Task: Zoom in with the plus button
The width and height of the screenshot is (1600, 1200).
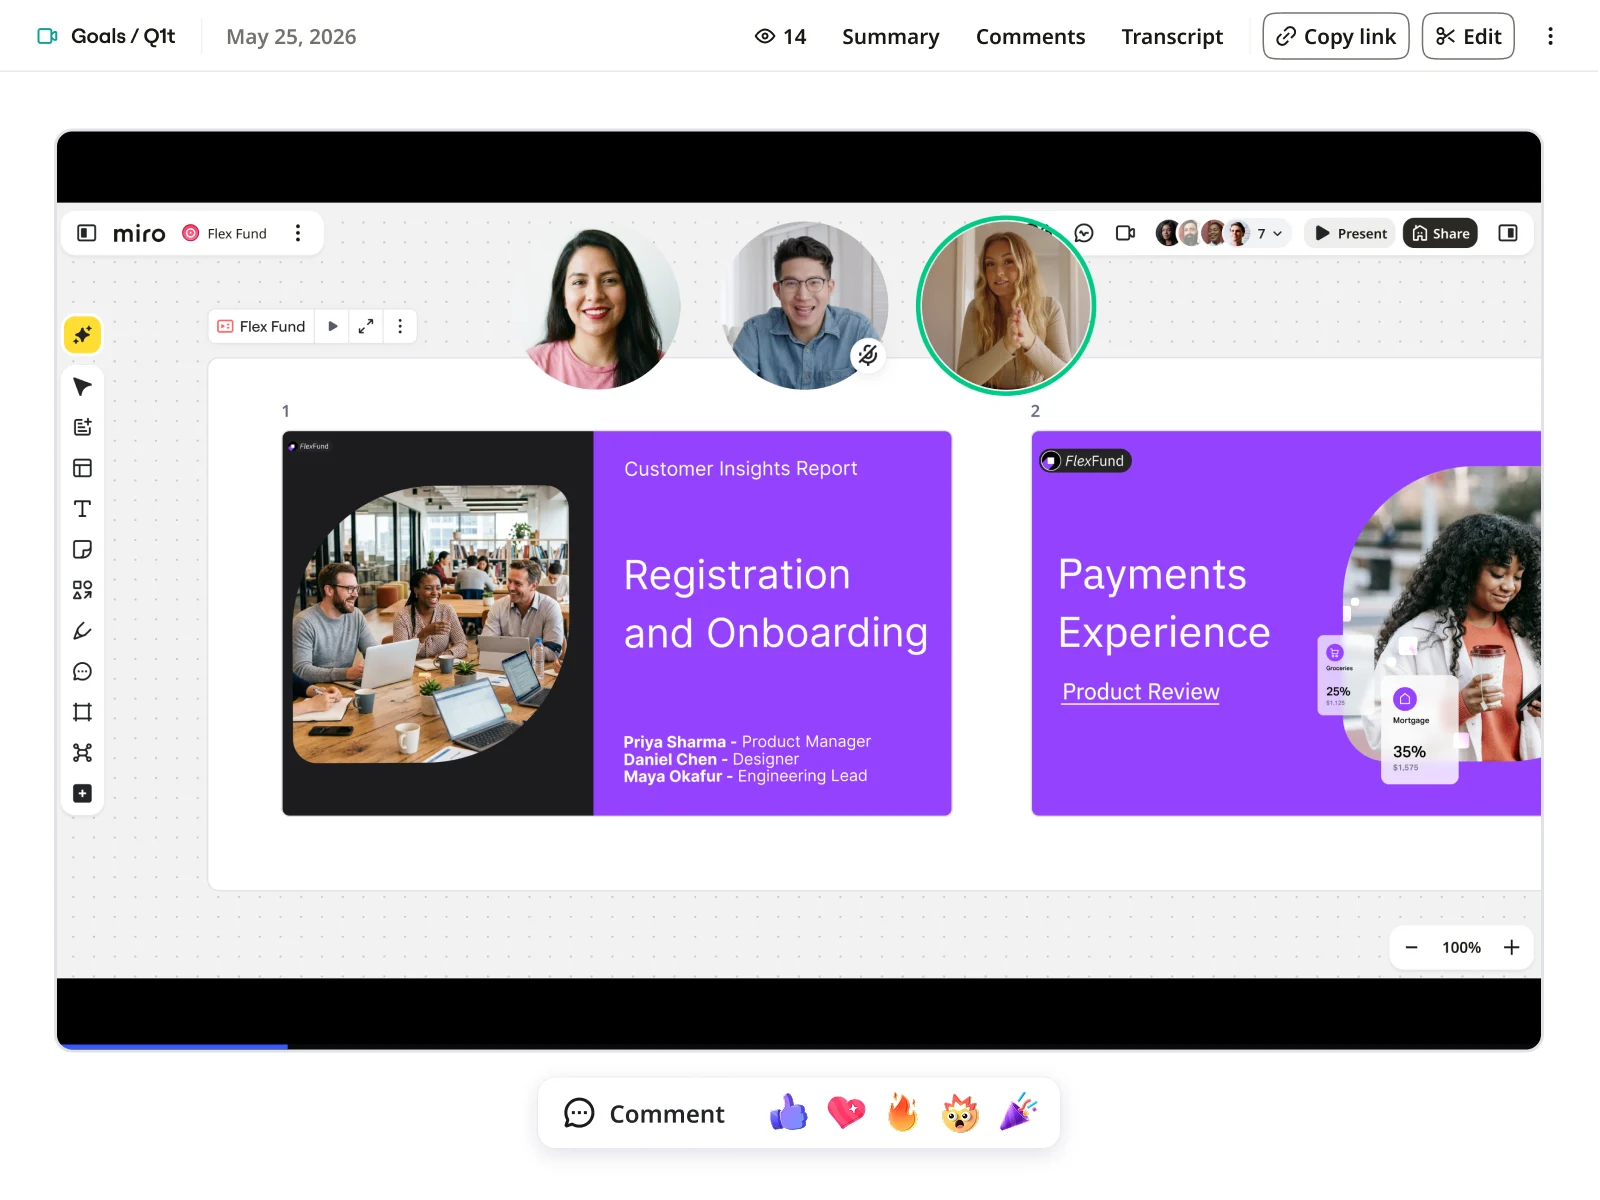Action: coord(1512,947)
